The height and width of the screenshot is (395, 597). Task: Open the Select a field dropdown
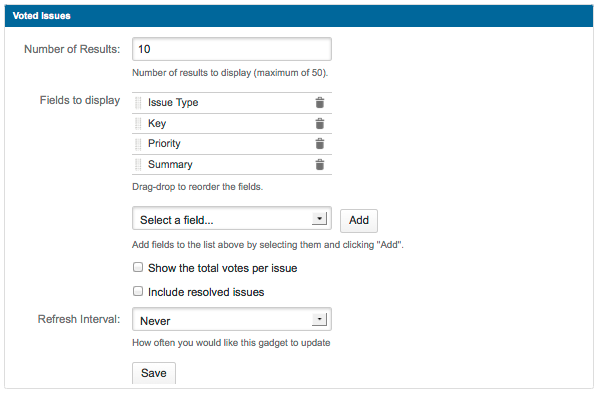pyautogui.click(x=231, y=219)
